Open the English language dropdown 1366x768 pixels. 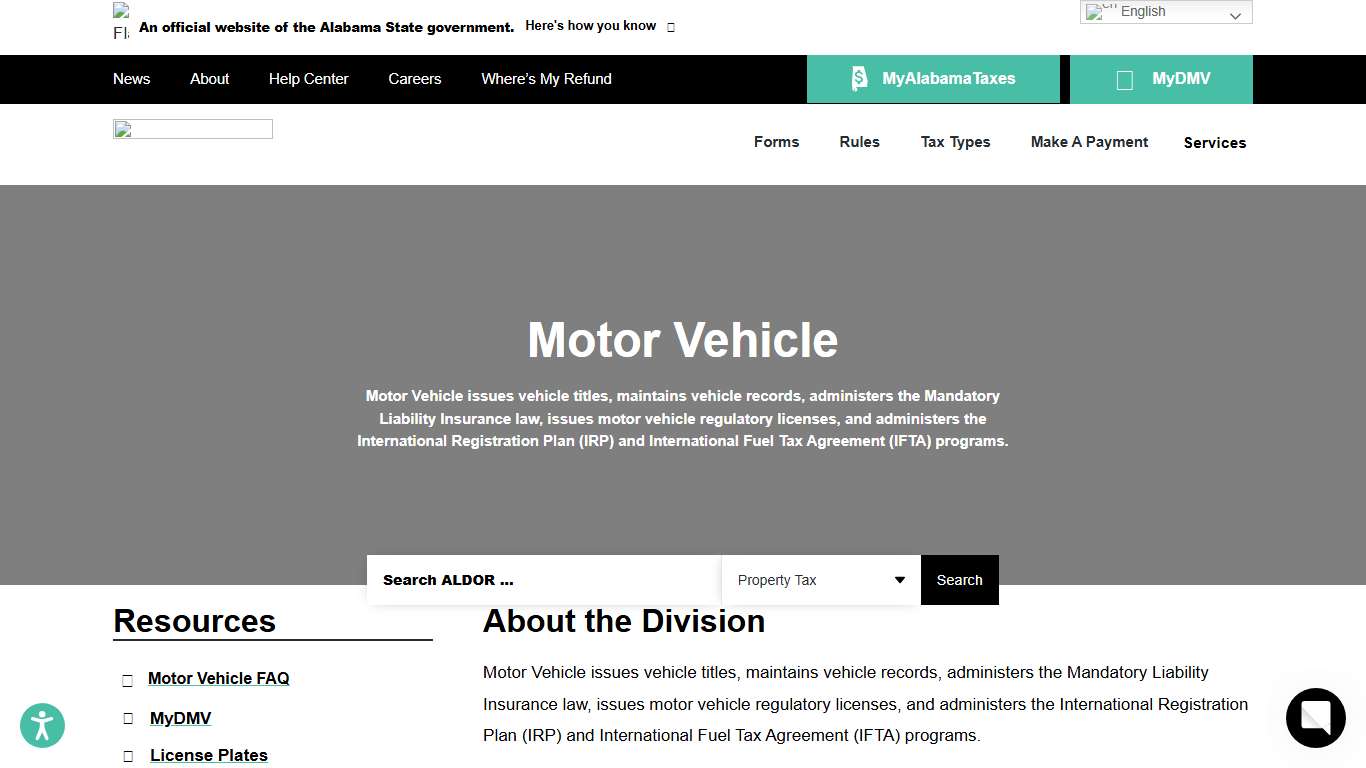(1165, 12)
